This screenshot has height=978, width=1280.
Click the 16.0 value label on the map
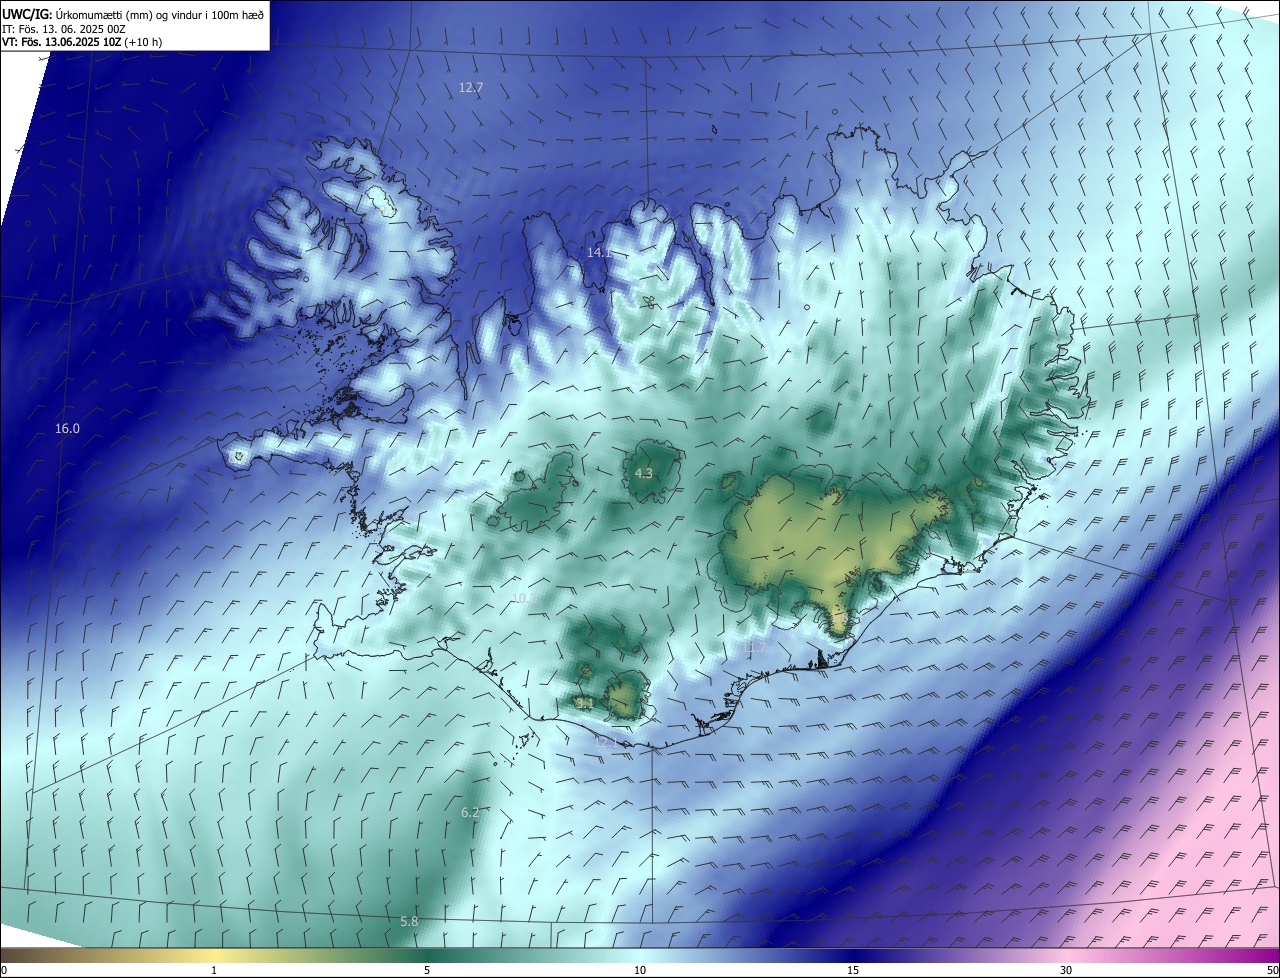click(67, 429)
